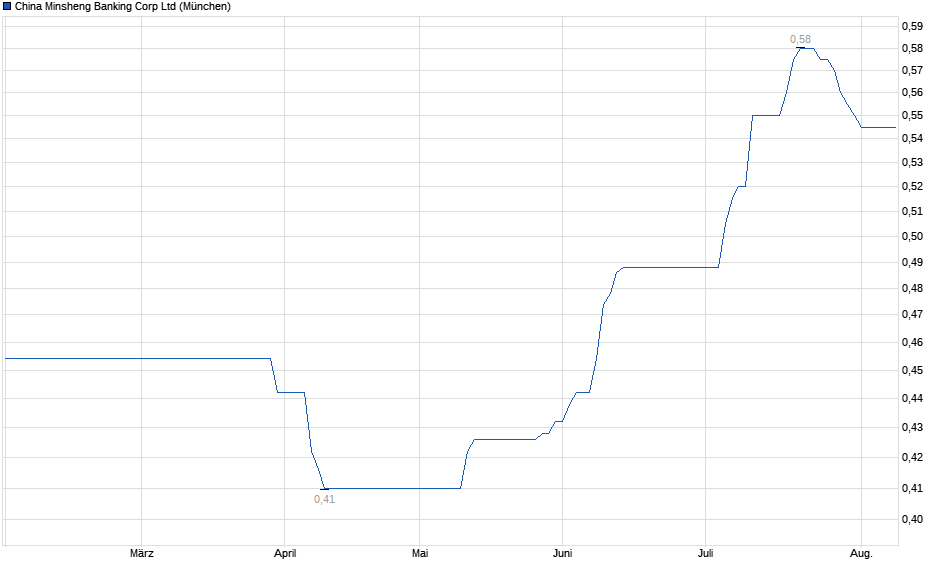
Task: Select the Juli axis label
Action: click(x=706, y=553)
